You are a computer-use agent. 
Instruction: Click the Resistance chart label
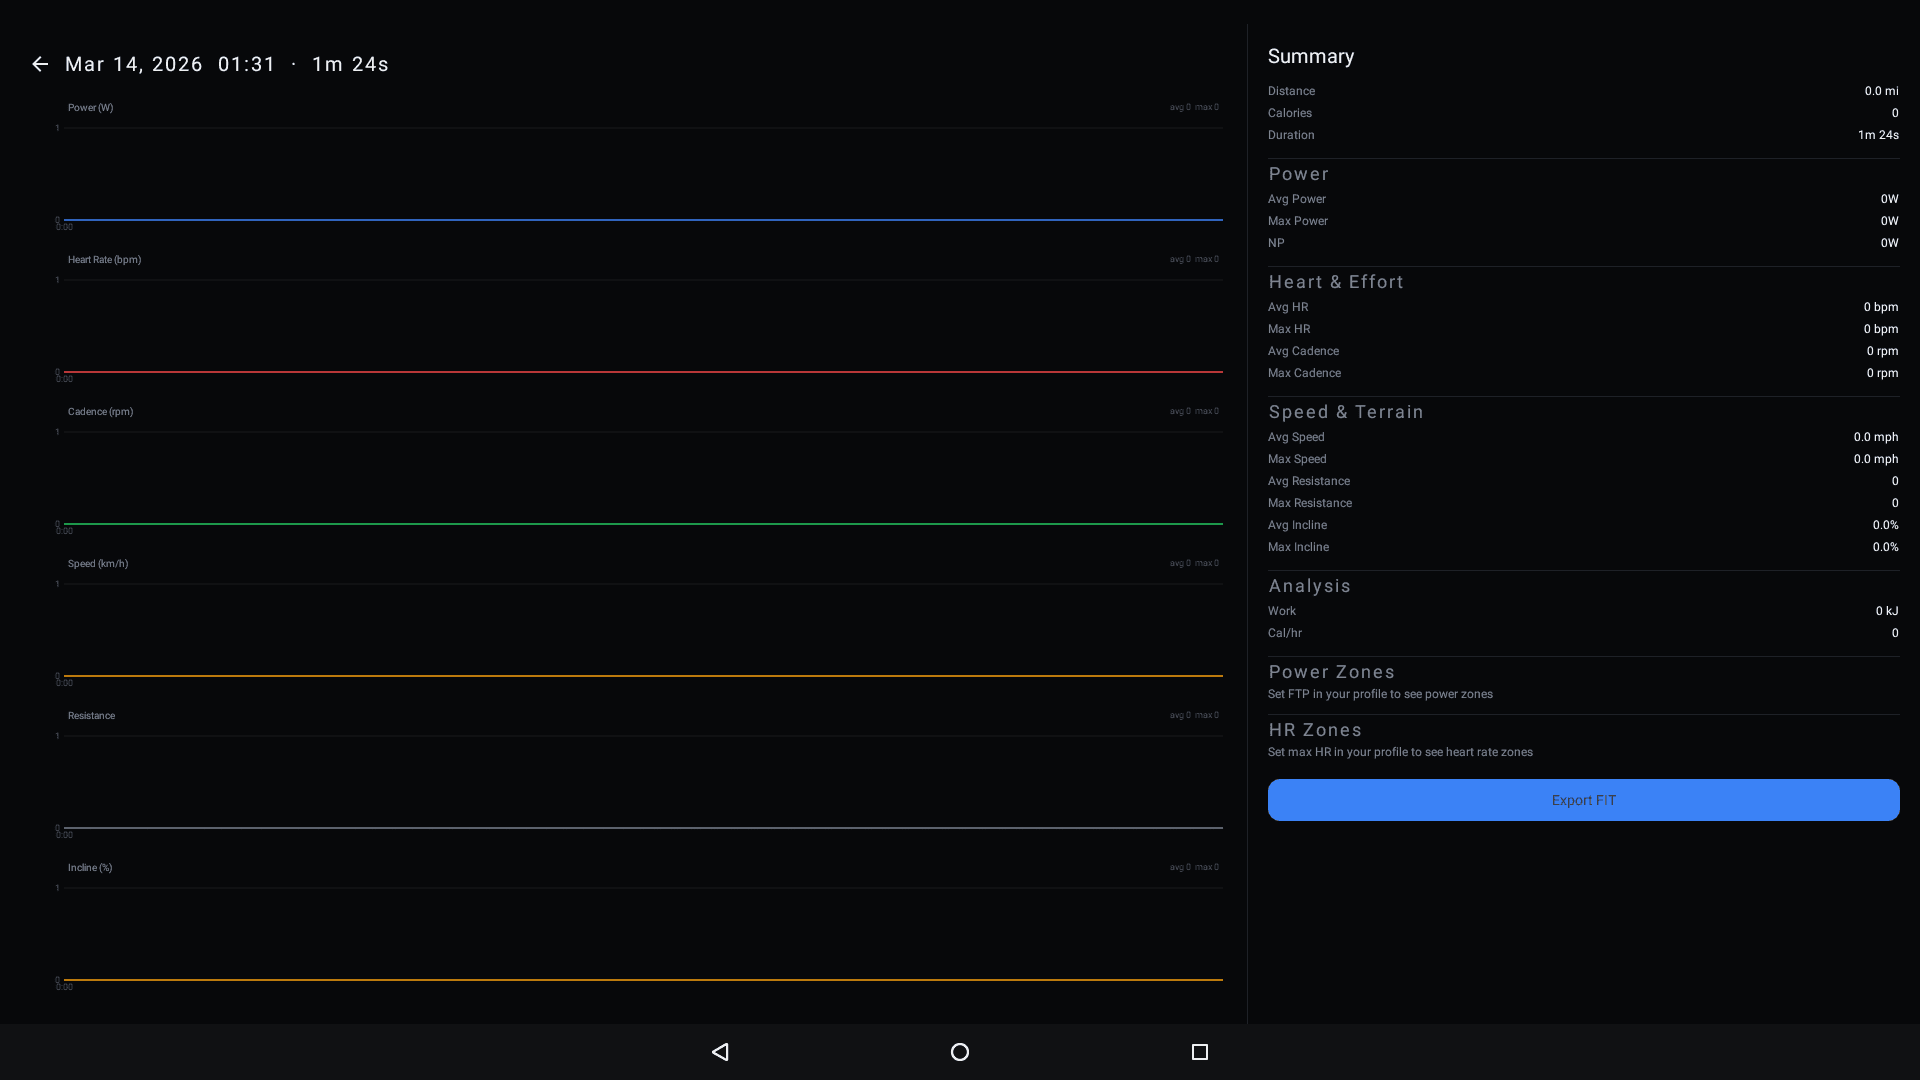[91, 716]
